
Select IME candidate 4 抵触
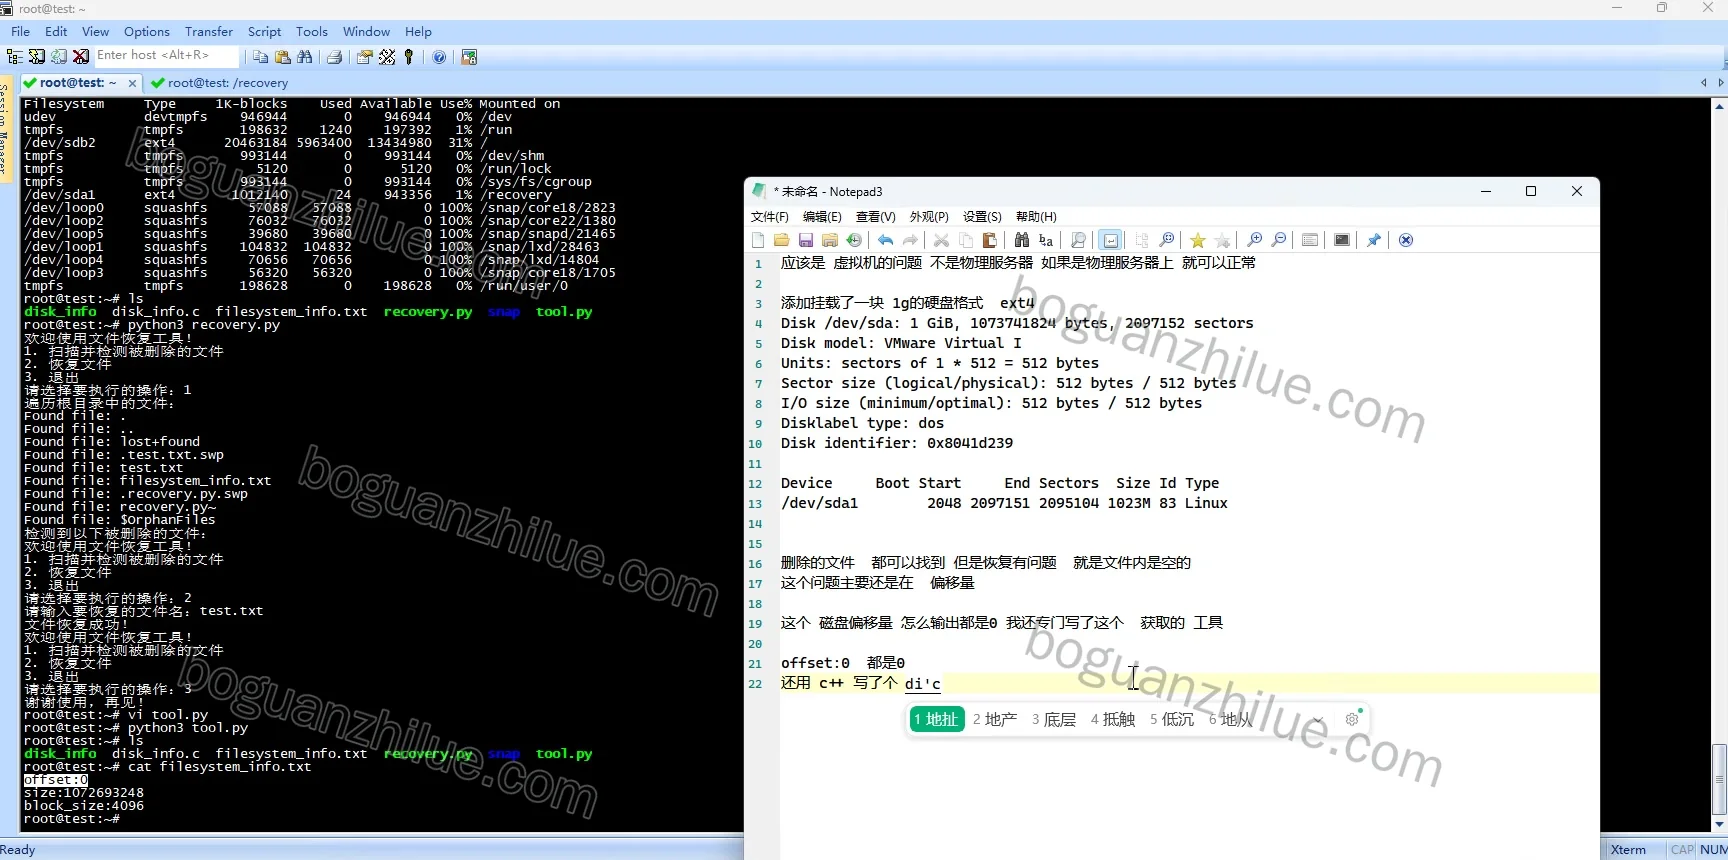pyautogui.click(x=1113, y=719)
